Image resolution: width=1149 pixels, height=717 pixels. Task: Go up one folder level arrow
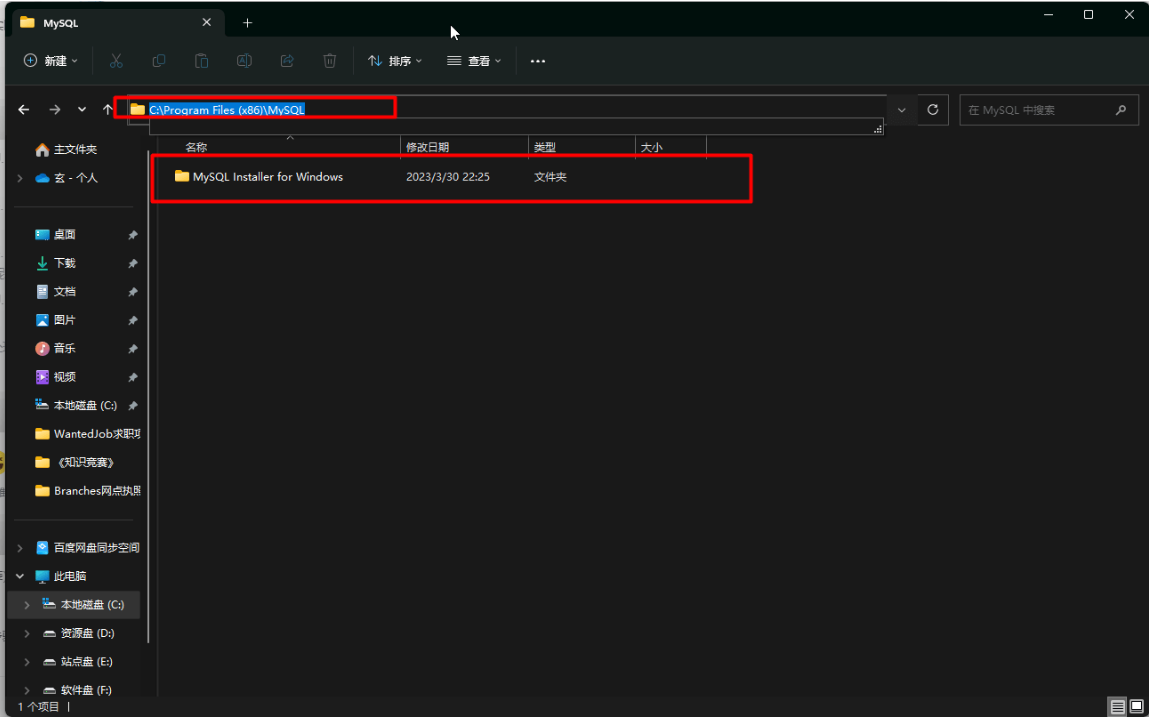coord(108,109)
